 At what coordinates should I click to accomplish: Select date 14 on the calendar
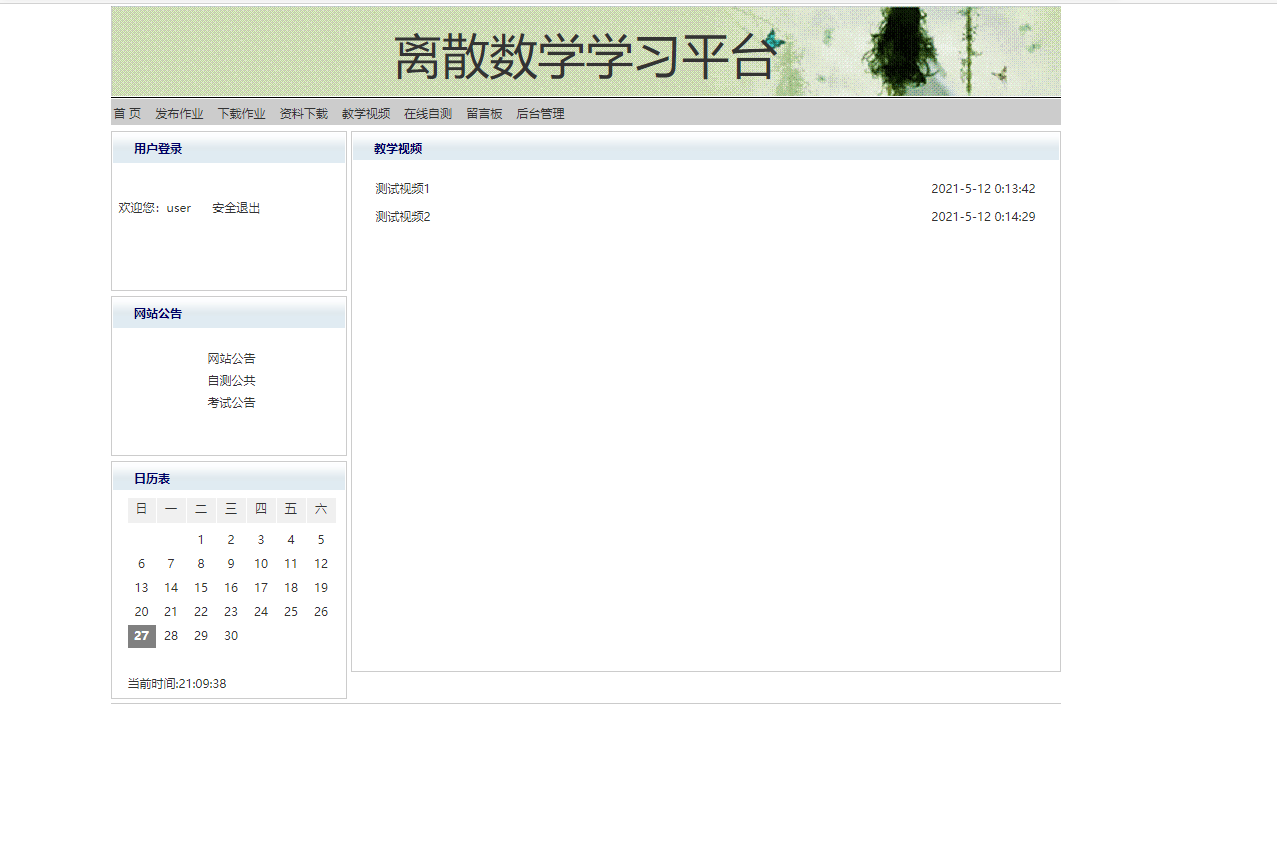171,587
